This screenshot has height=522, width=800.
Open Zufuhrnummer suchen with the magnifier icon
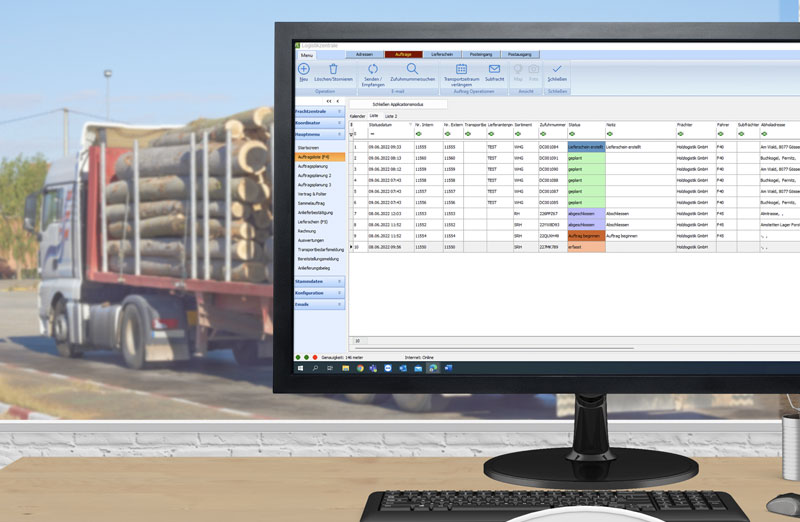coord(412,69)
